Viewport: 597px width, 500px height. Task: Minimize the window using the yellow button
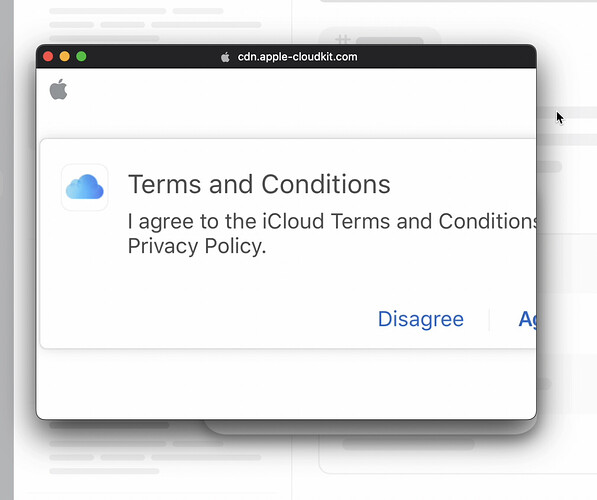coord(65,56)
